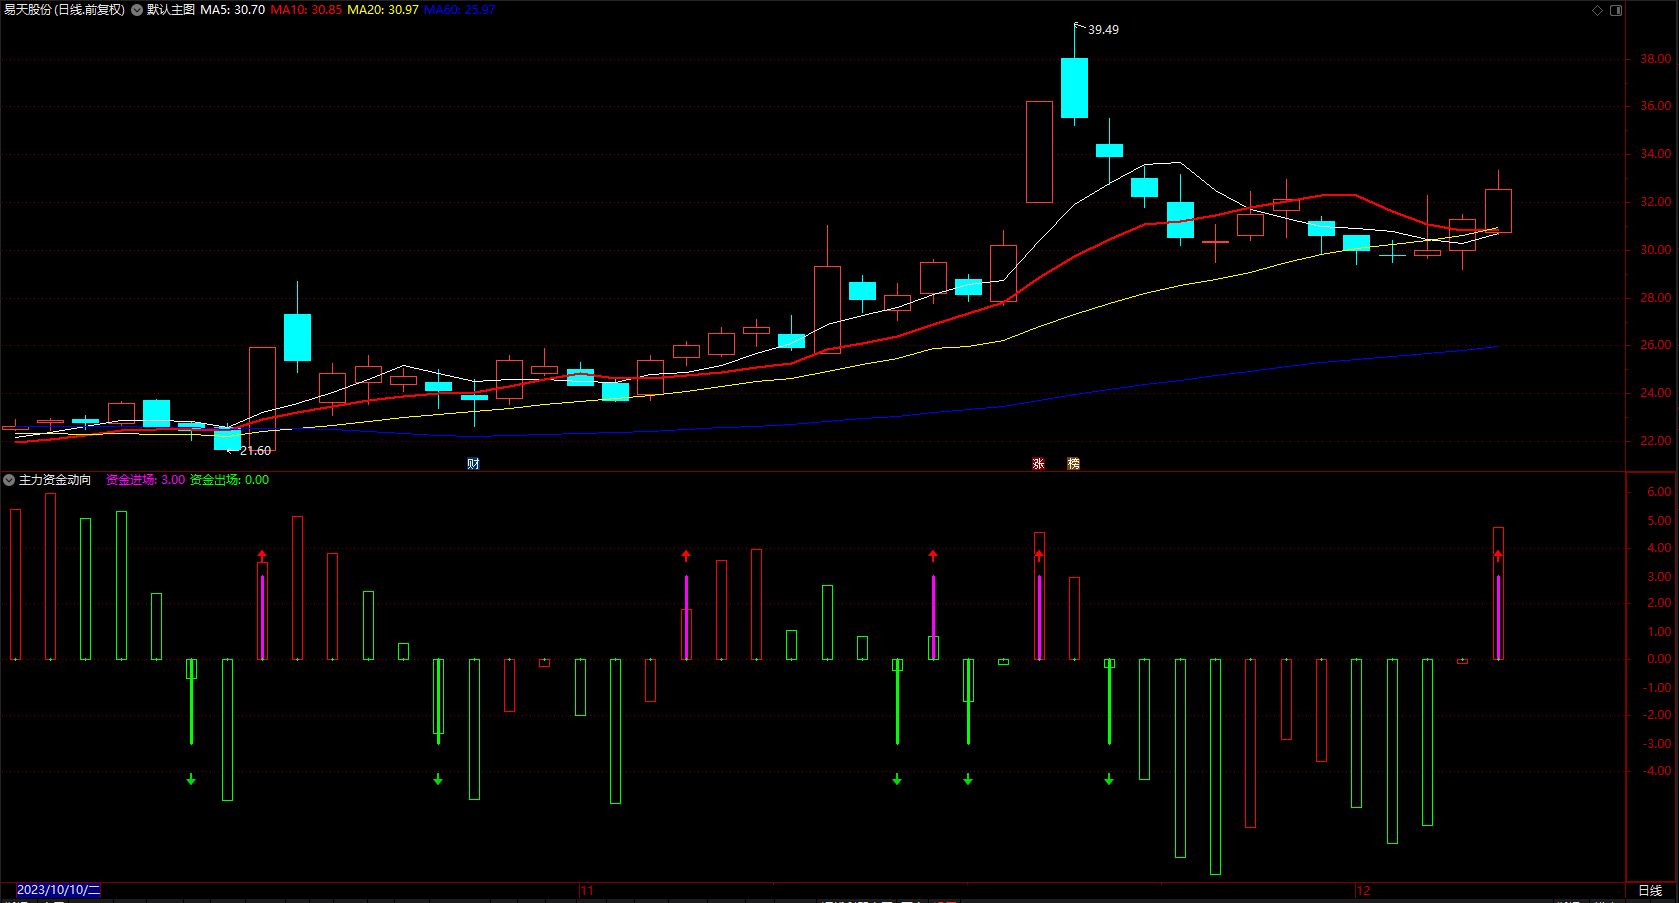Toggle the side panel layout icon
Screen dimensions: 1679x903
(x=1616, y=10)
